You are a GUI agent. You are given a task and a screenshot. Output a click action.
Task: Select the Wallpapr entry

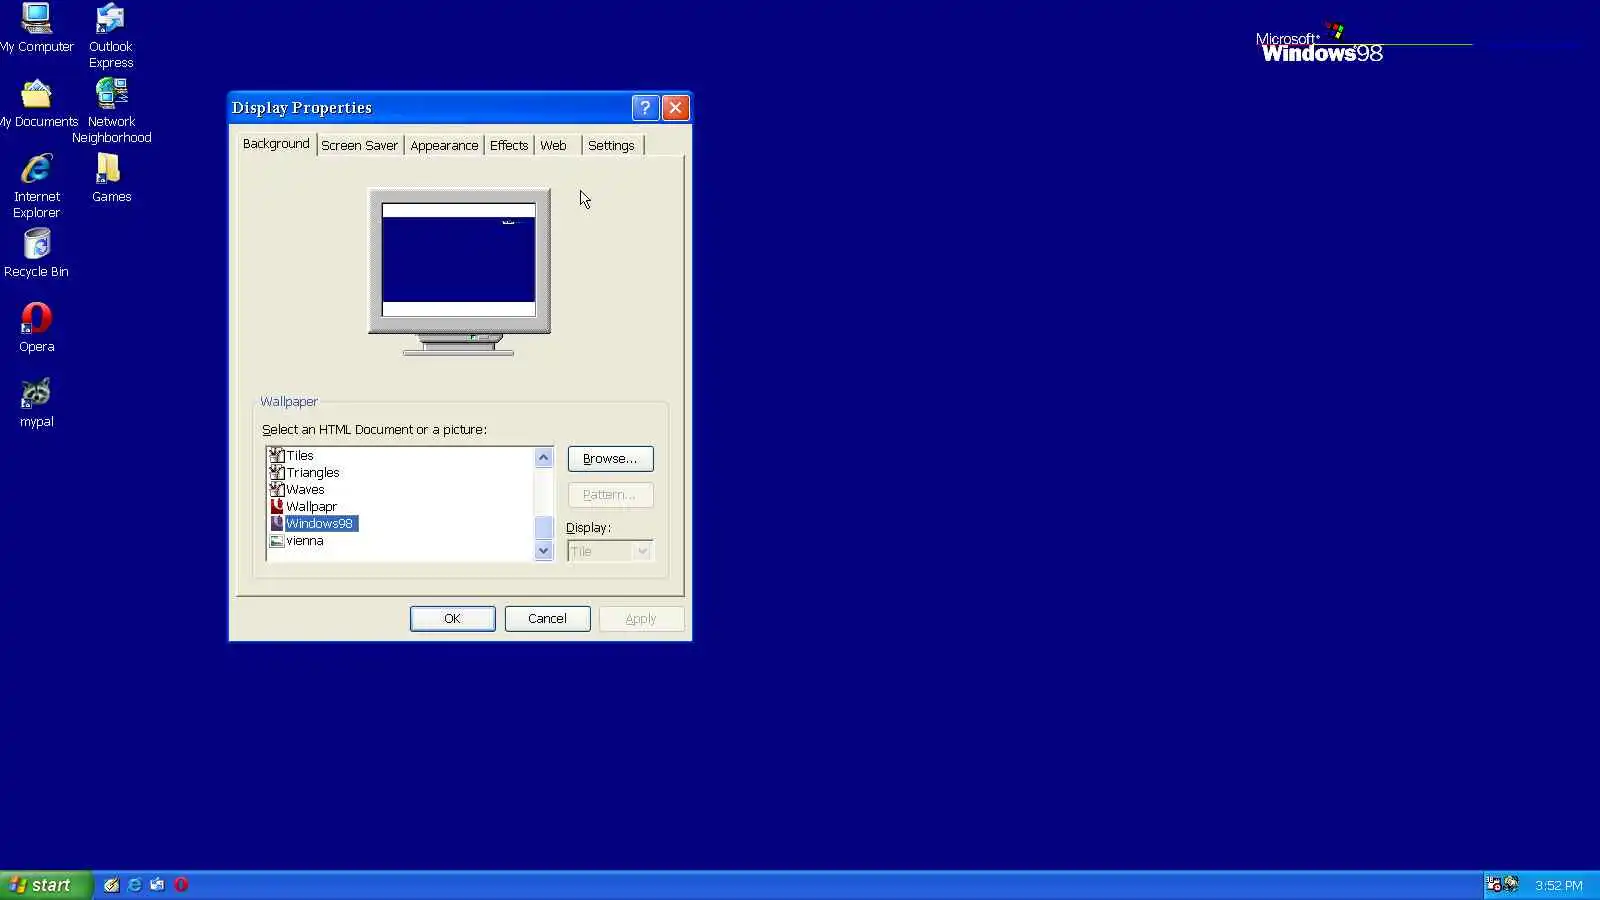(x=303, y=507)
